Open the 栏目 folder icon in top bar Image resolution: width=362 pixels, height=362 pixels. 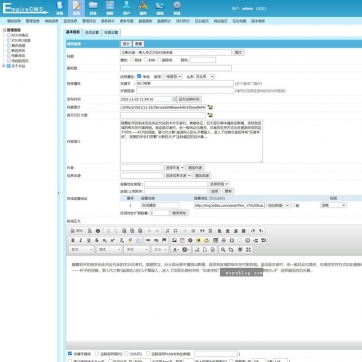pos(93,8)
